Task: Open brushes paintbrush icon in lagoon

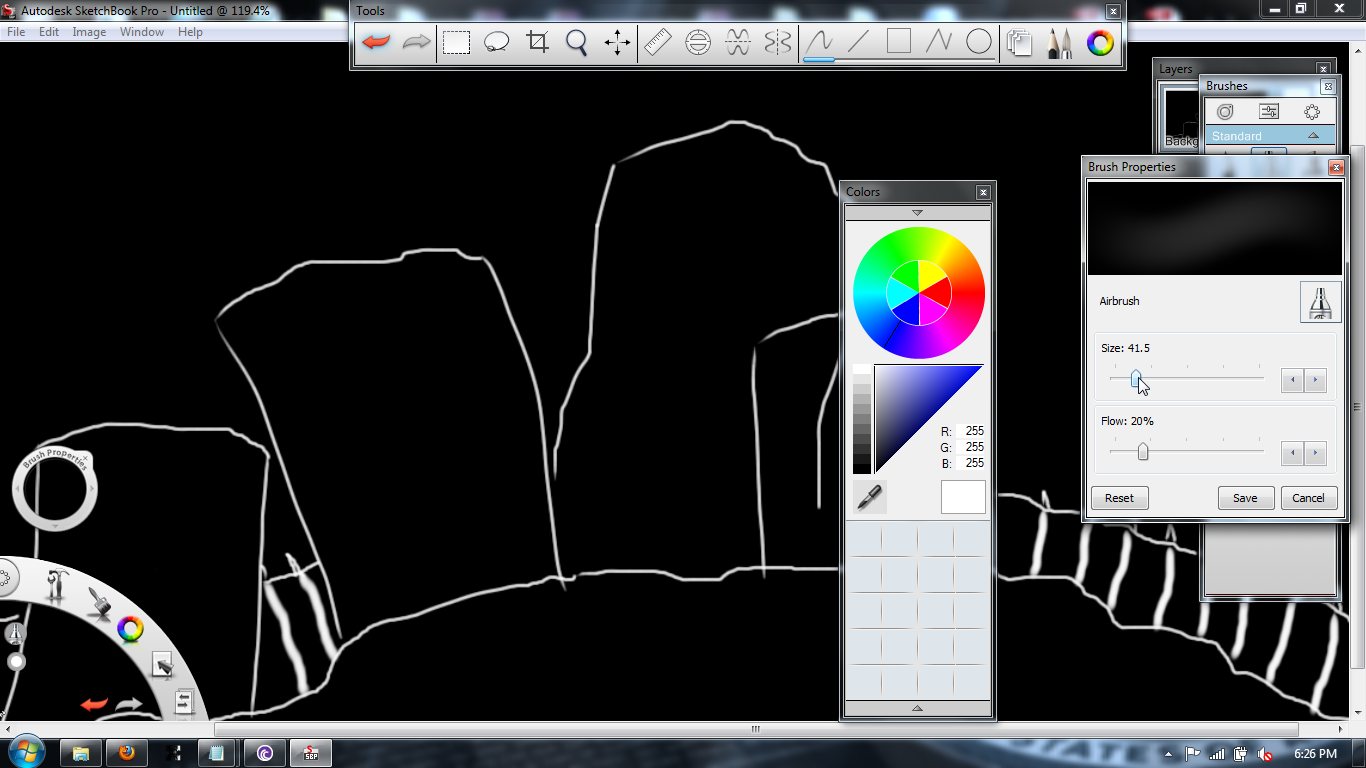Action: [97, 603]
